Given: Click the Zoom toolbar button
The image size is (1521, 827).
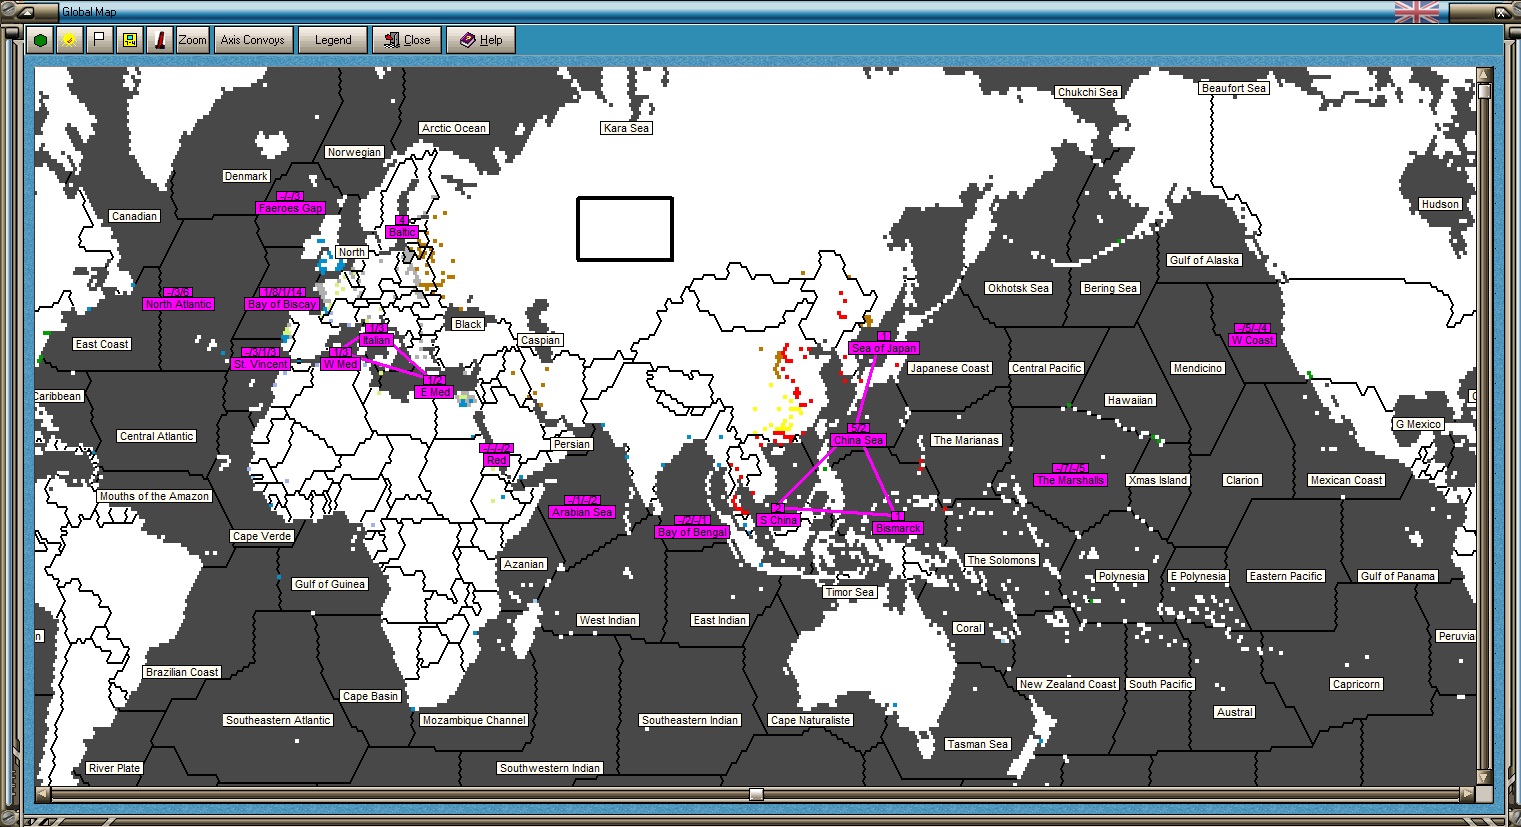Looking at the screenshot, I should pyautogui.click(x=192, y=40).
